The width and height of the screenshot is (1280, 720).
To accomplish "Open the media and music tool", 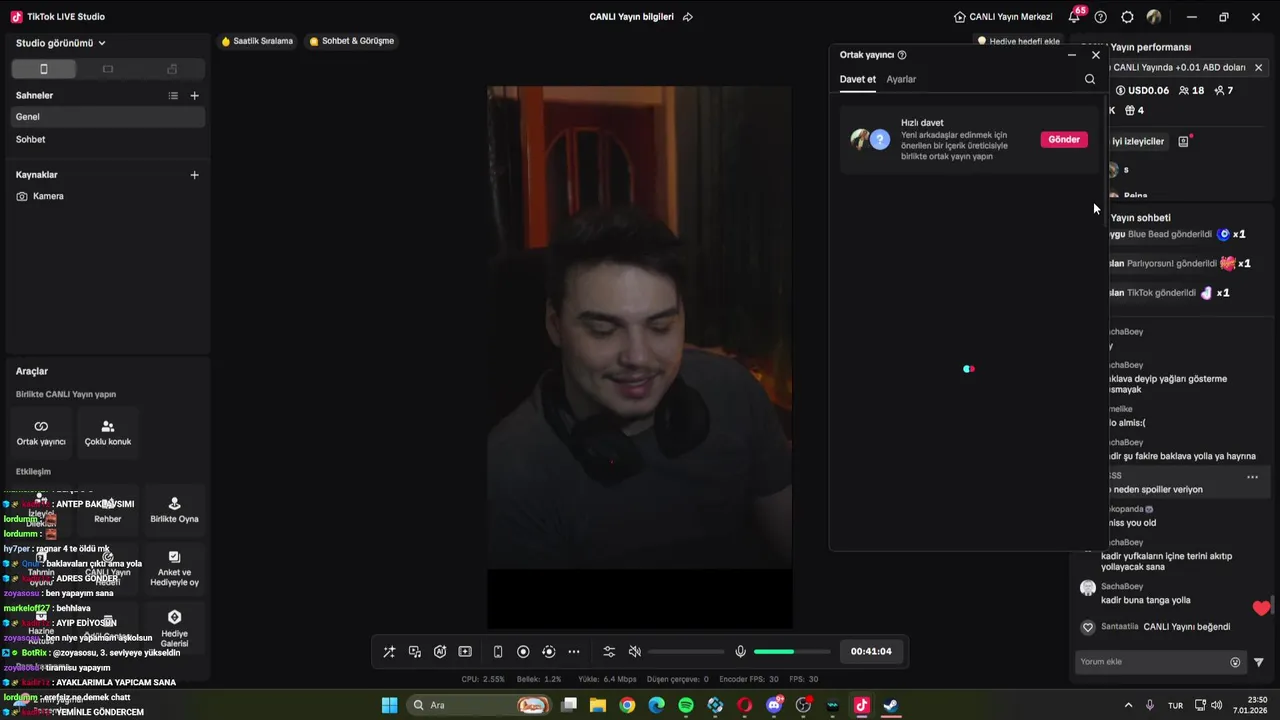I will coord(415,652).
